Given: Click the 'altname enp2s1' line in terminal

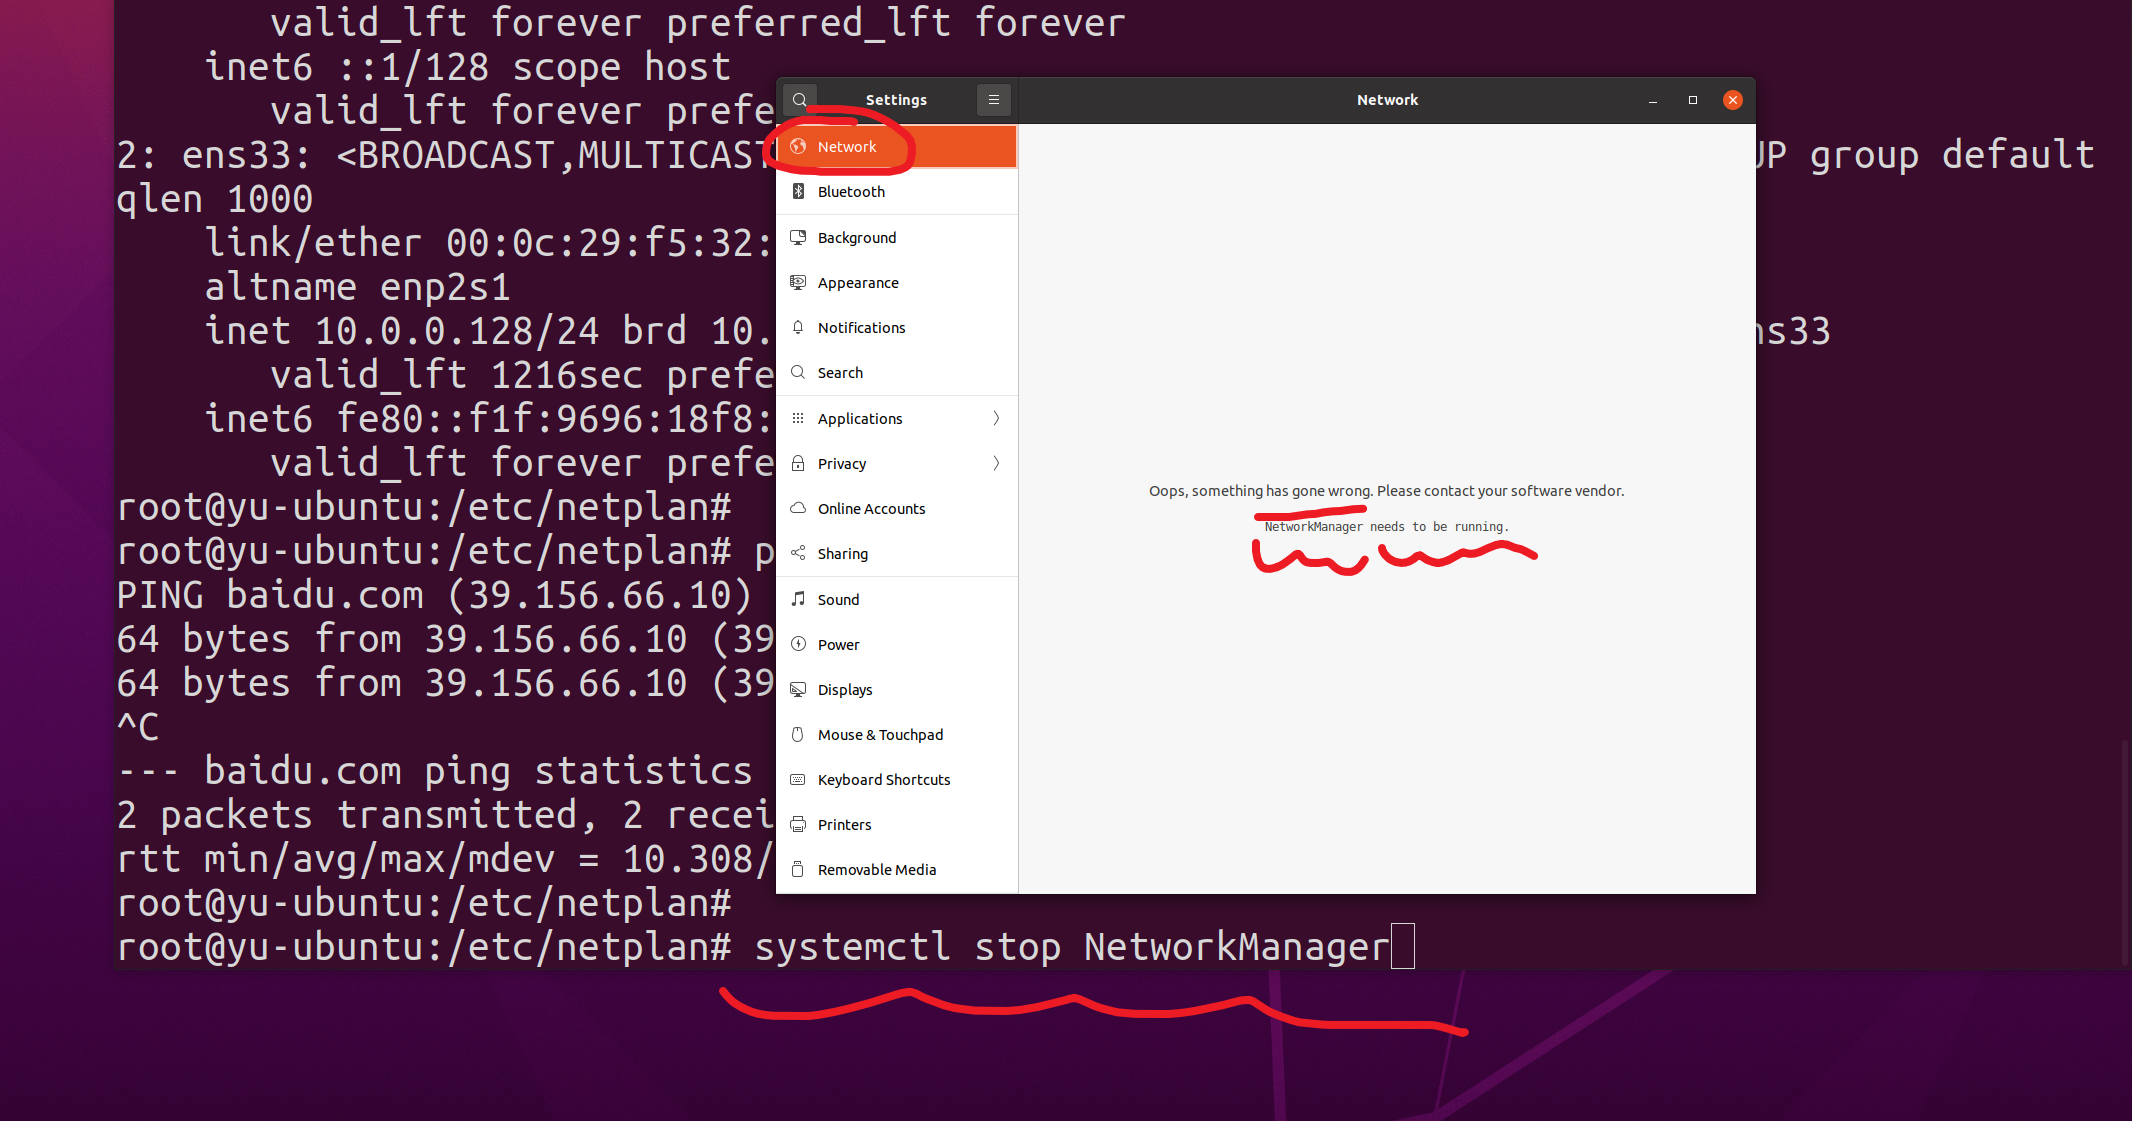Looking at the screenshot, I should (x=357, y=287).
